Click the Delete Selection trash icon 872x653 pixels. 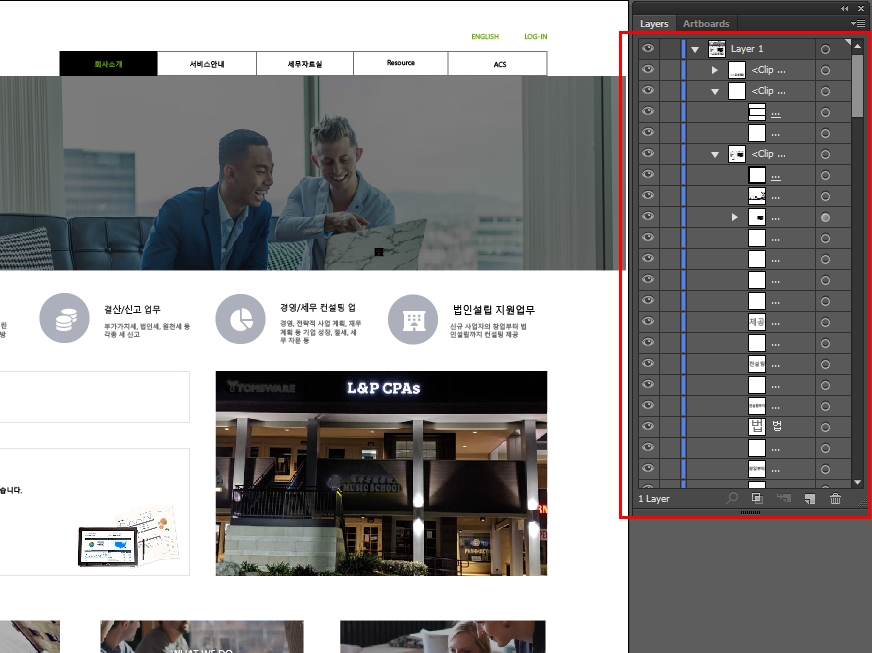coord(835,498)
